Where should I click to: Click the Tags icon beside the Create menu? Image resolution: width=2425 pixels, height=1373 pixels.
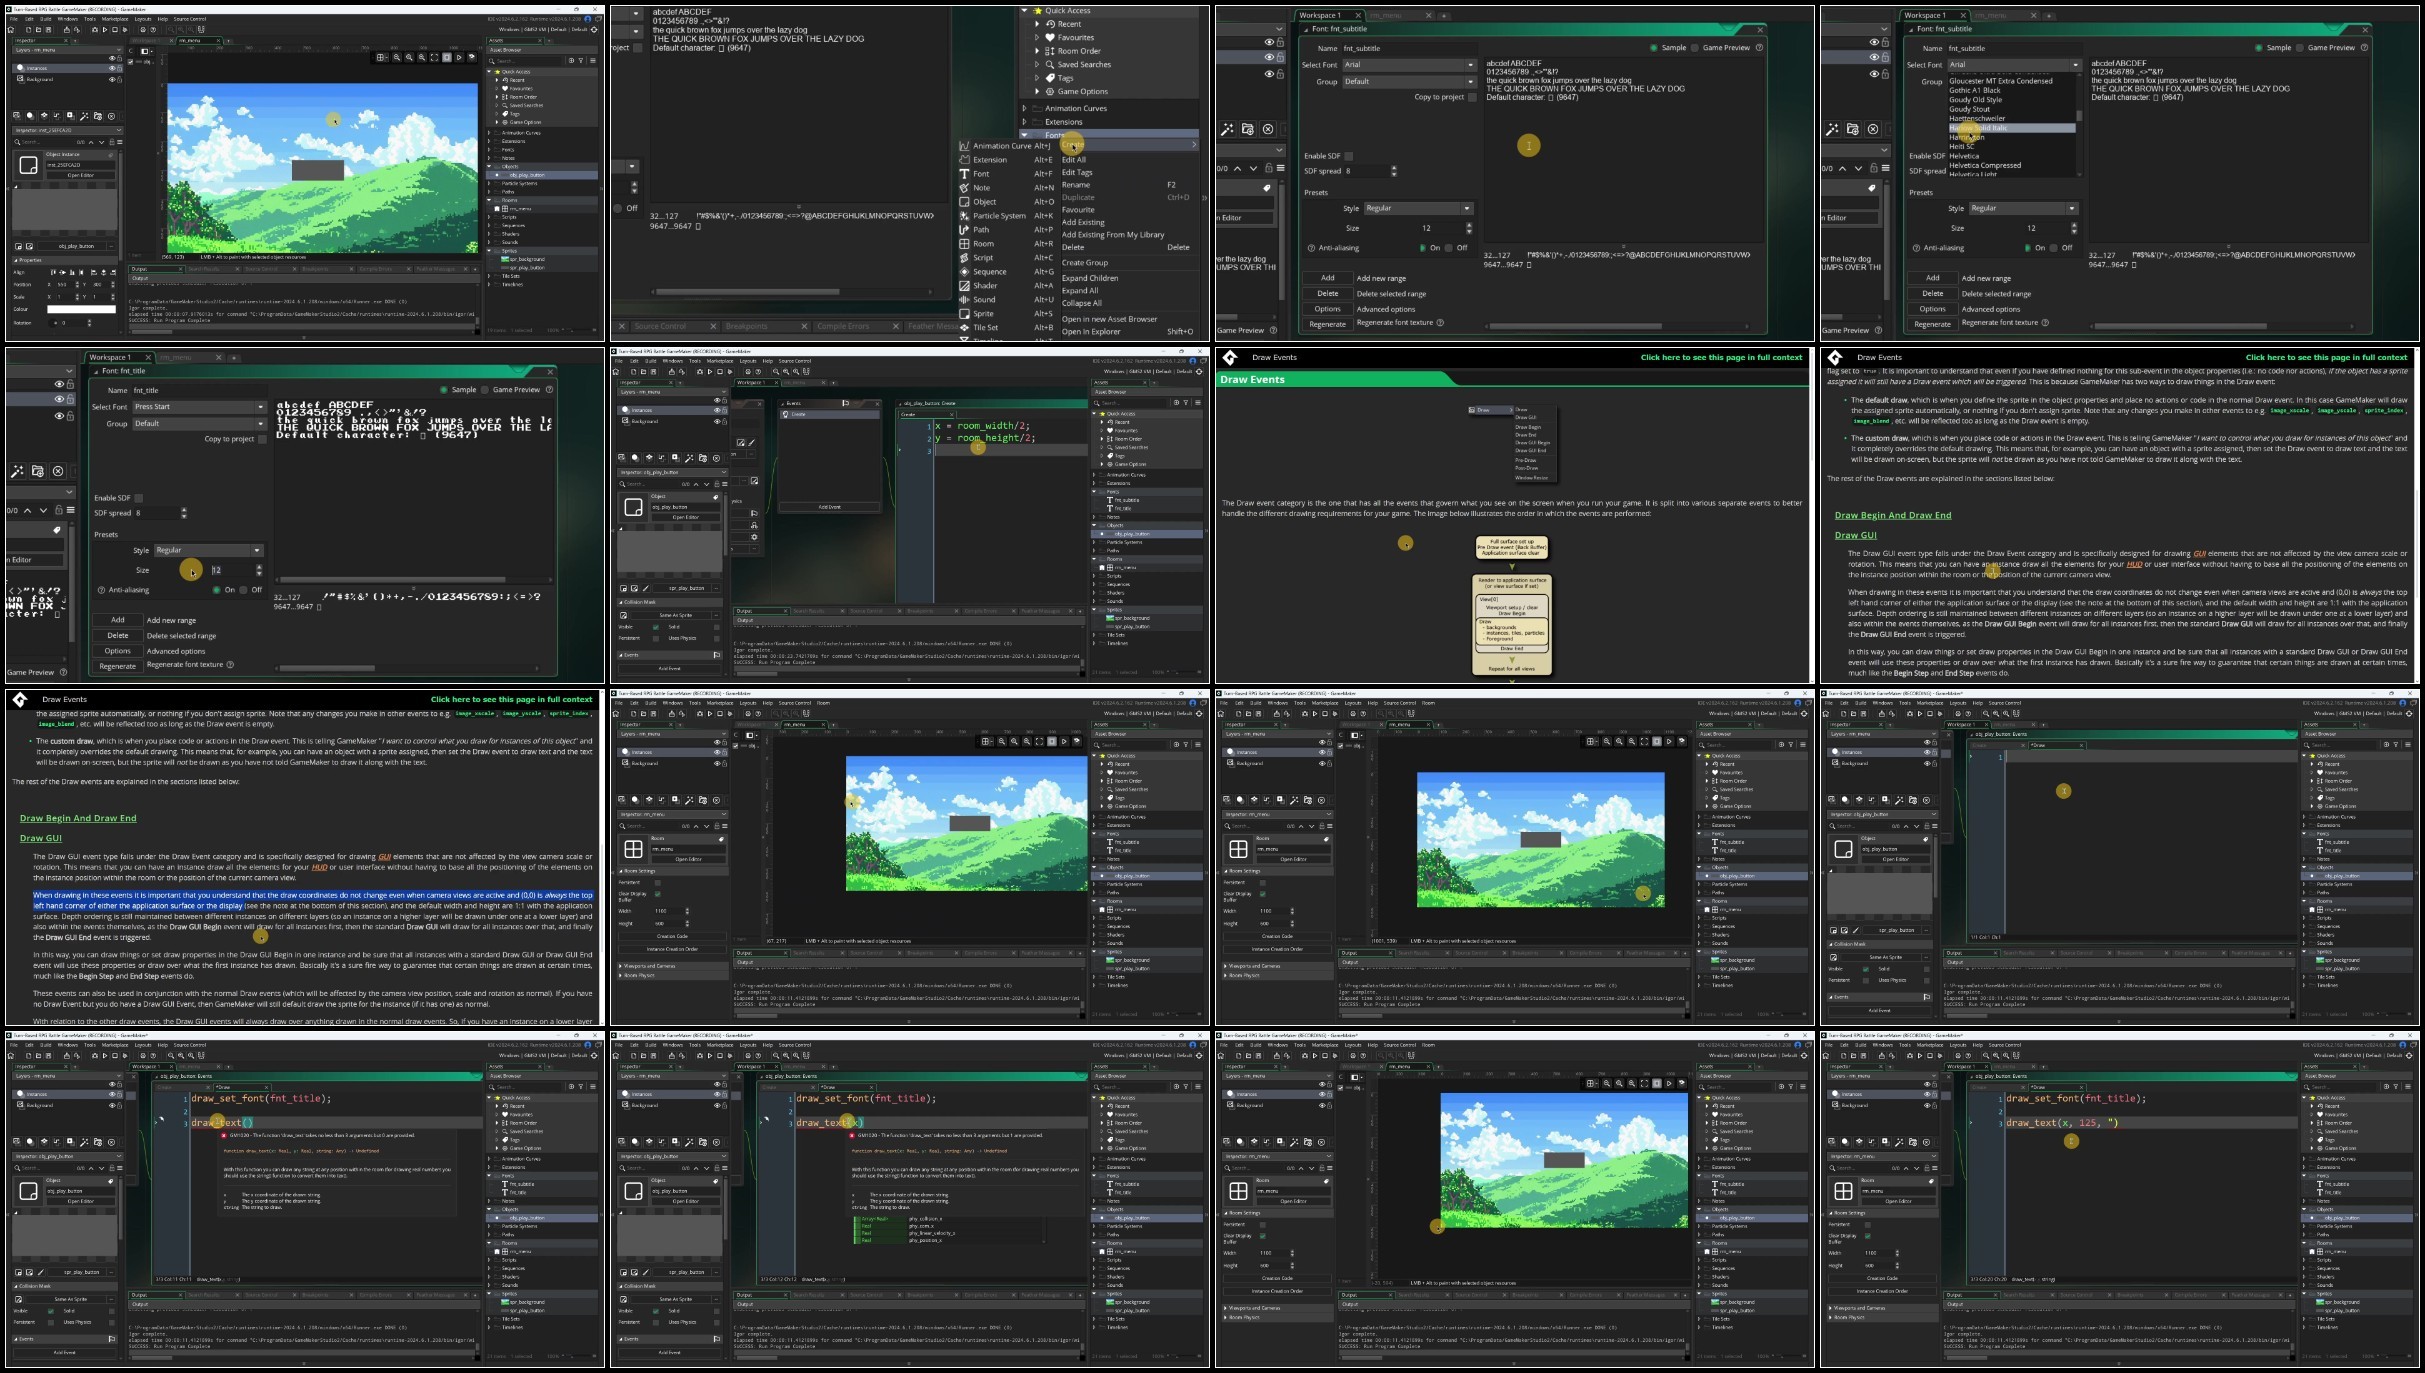pos(1050,78)
